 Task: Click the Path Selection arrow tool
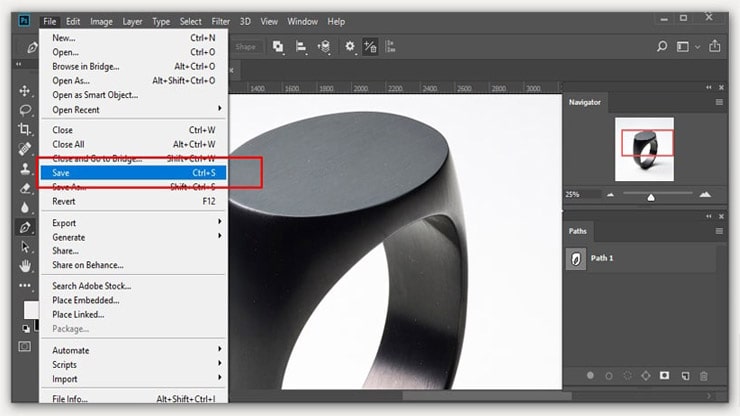25,247
